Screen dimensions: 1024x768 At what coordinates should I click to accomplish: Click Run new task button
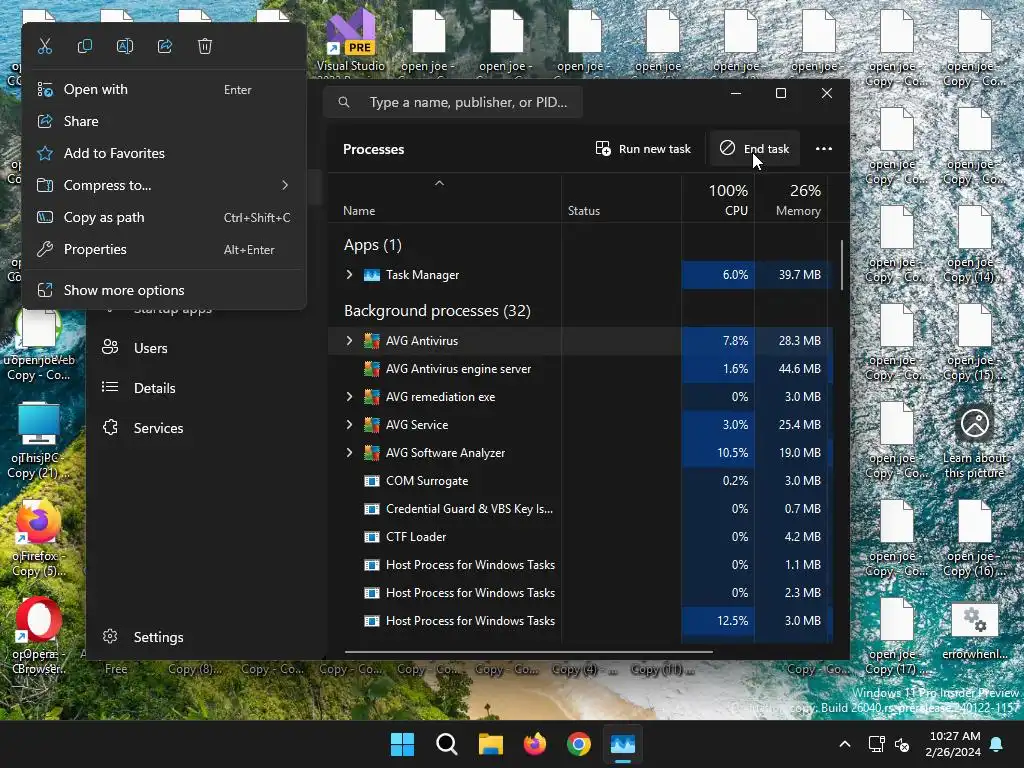click(643, 149)
